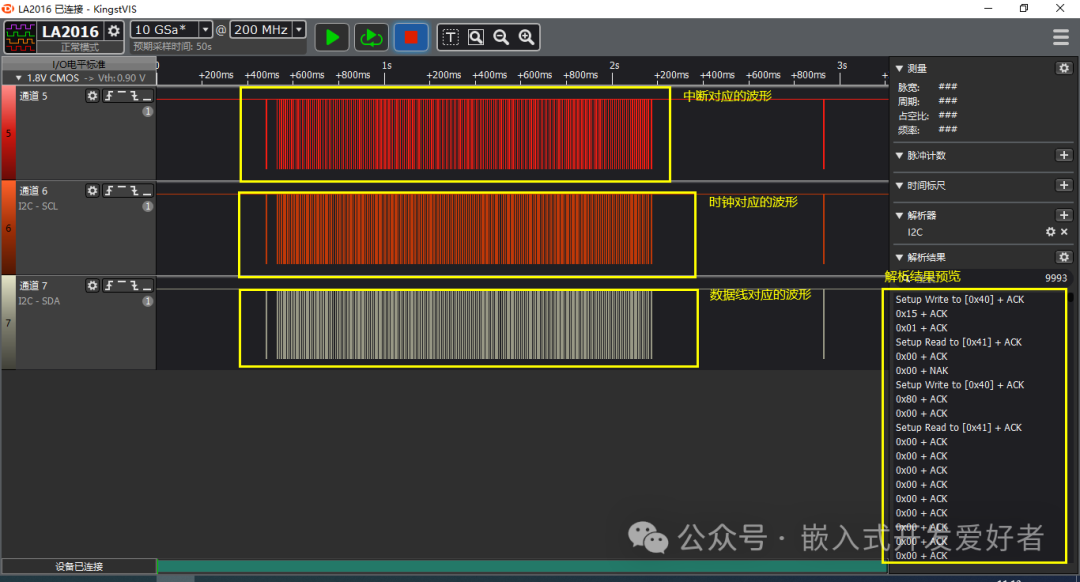Start repeated capture with loop play button
Screen dimensions: 1080x582
tap(371, 37)
